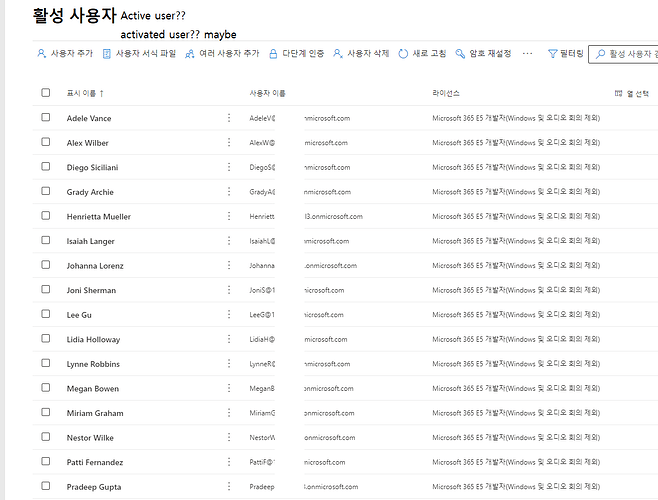Click the 사용자 추가 (Add user) icon
The height and width of the screenshot is (500, 658).
(x=41, y=54)
